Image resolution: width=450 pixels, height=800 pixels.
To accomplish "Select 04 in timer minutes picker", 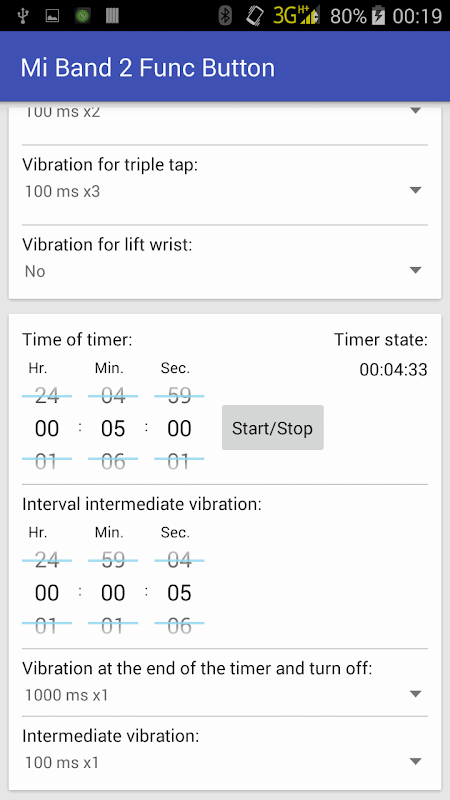I will (x=113, y=395).
